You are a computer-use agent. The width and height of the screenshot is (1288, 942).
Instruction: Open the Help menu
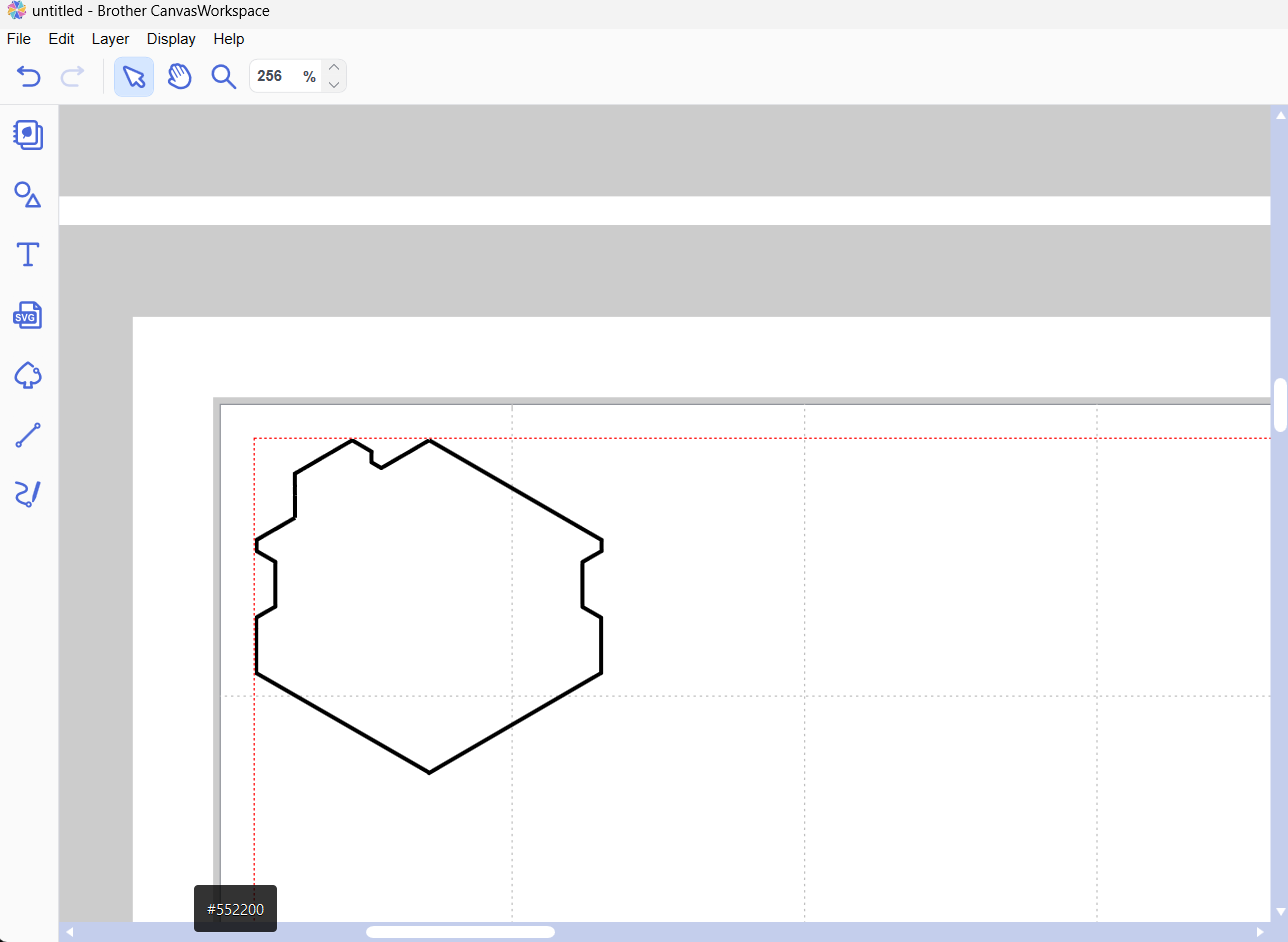(229, 39)
